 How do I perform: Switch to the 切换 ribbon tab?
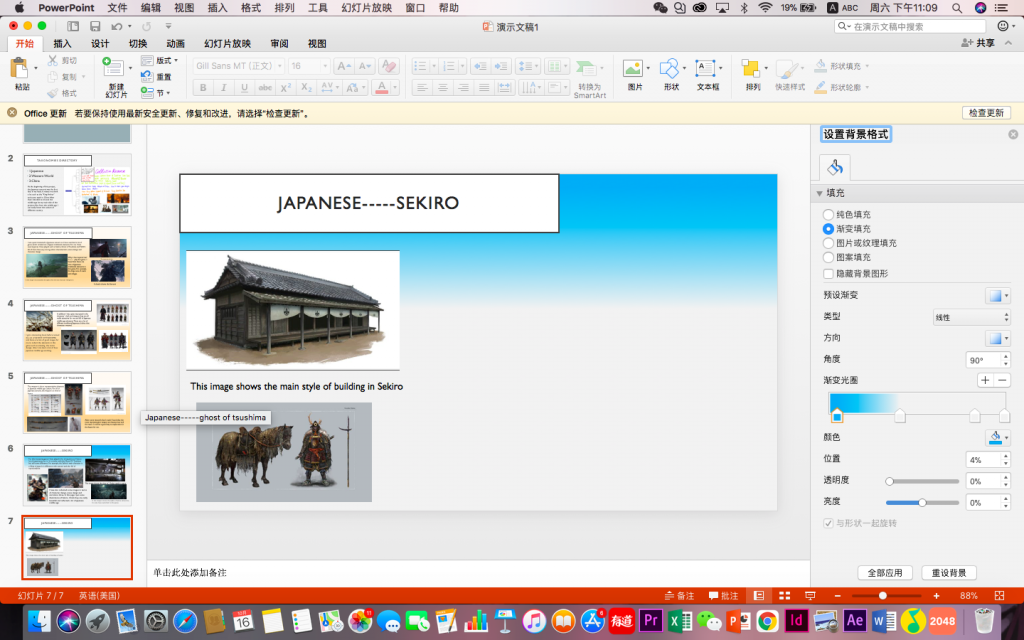(x=138, y=43)
